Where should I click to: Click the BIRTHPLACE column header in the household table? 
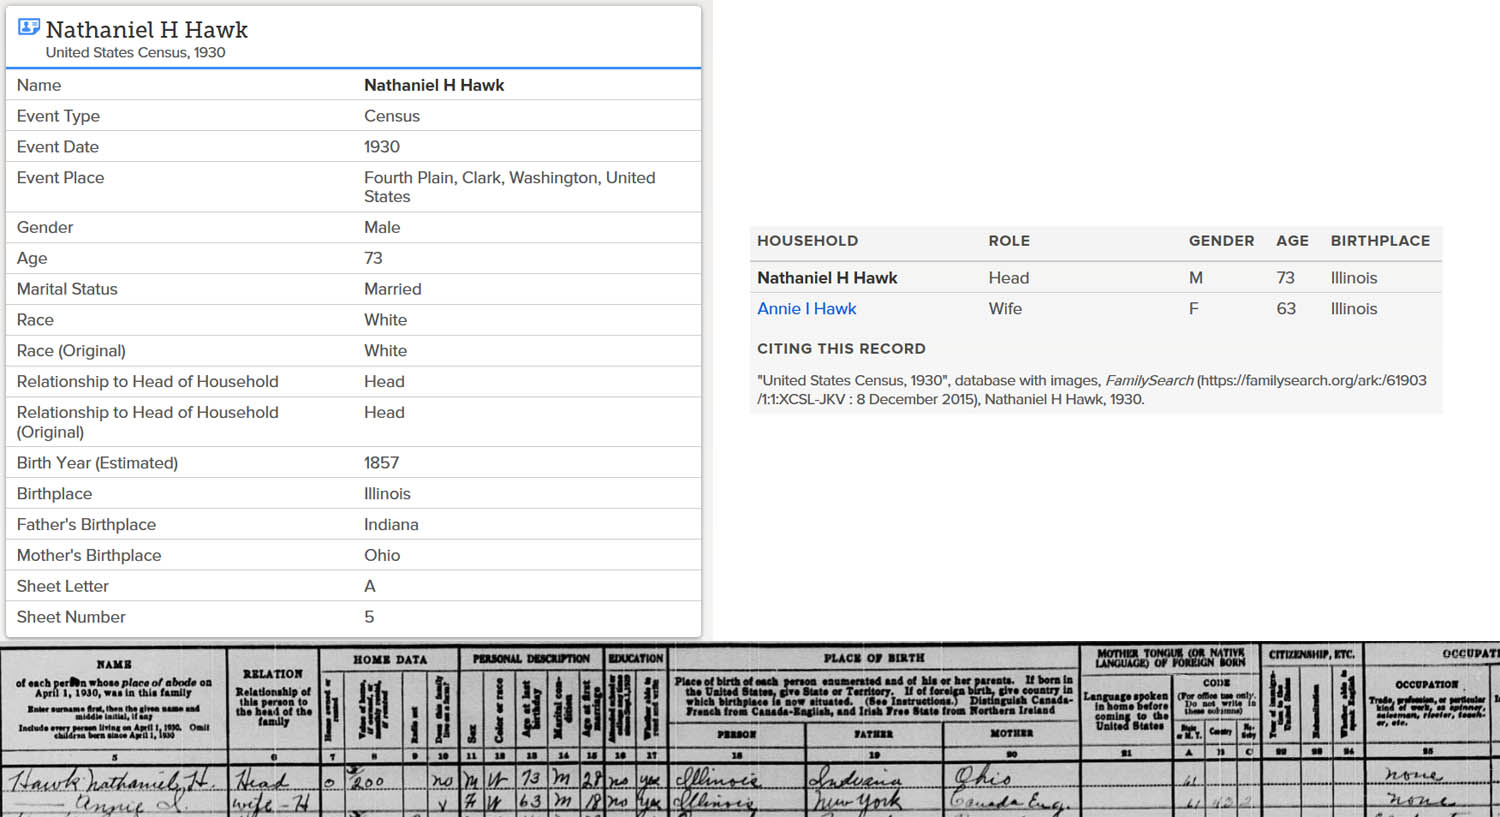tap(1380, 241)
